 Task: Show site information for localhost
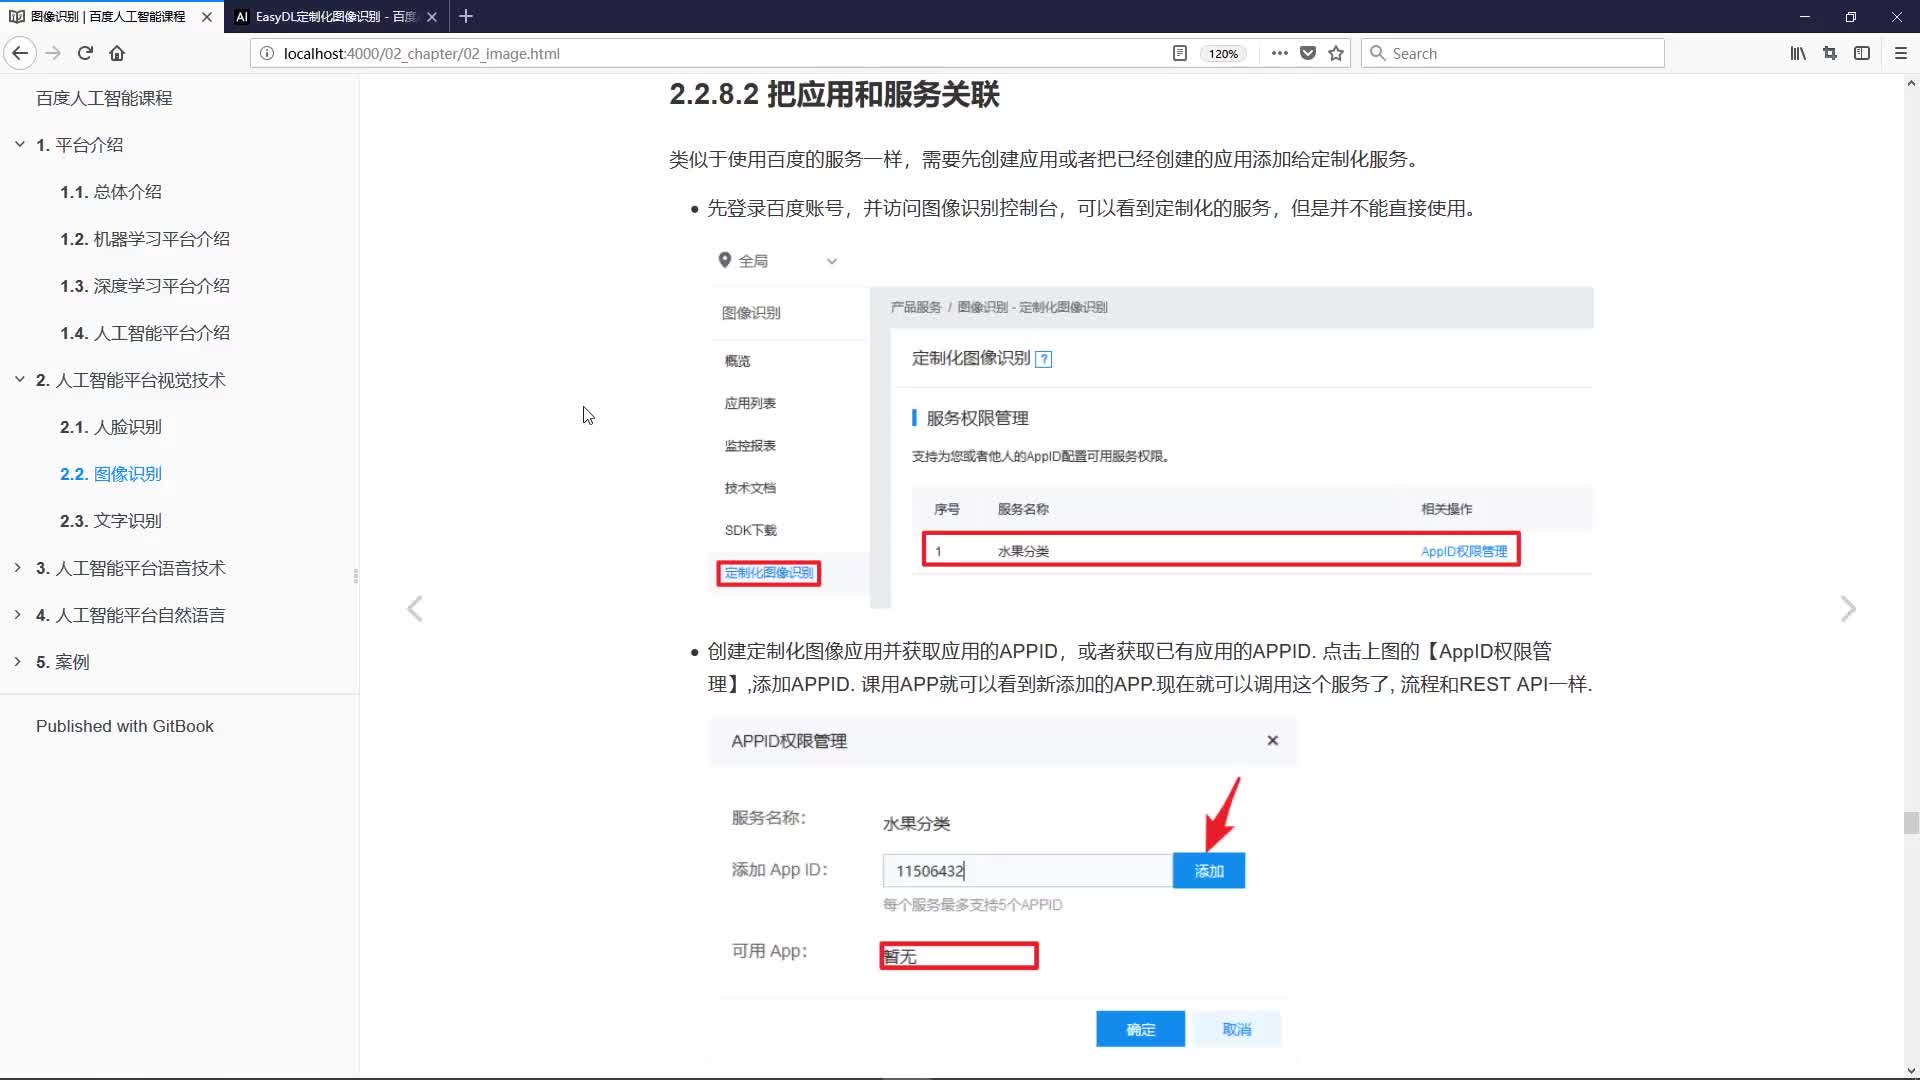coord(267,53)
